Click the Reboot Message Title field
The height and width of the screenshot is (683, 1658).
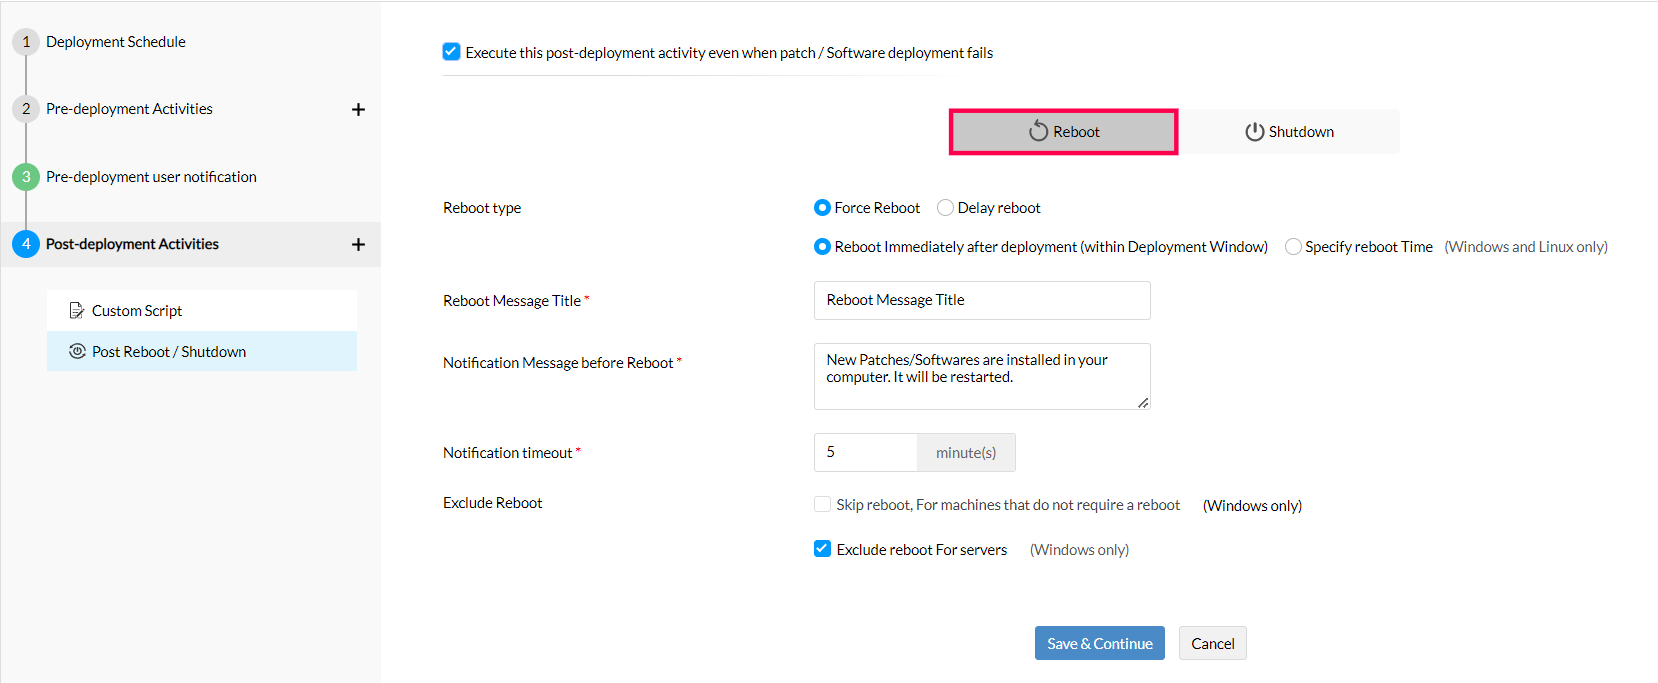point(981,300)
